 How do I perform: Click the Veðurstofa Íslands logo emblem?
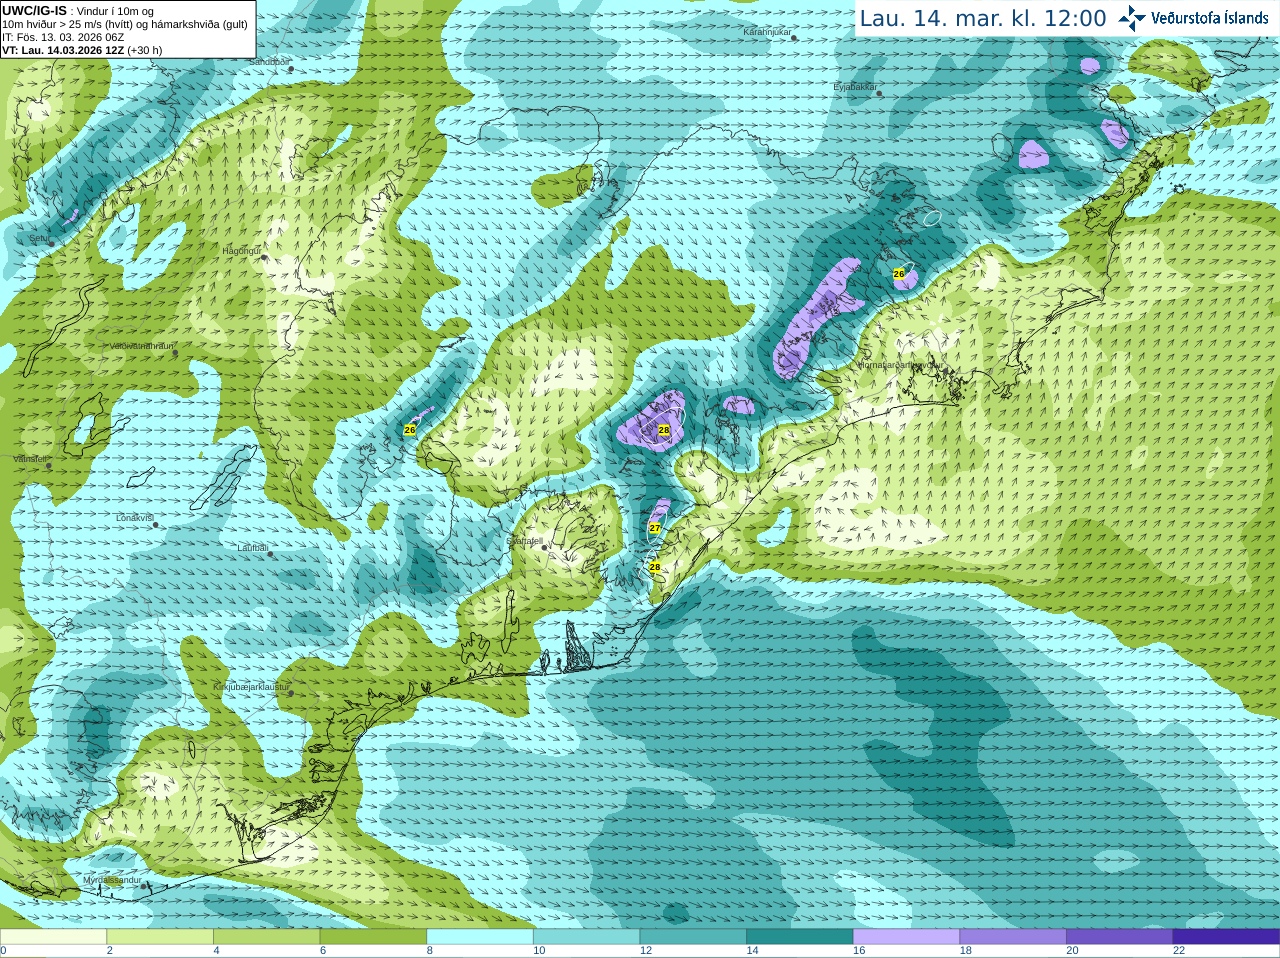[x=1132, y=18]
